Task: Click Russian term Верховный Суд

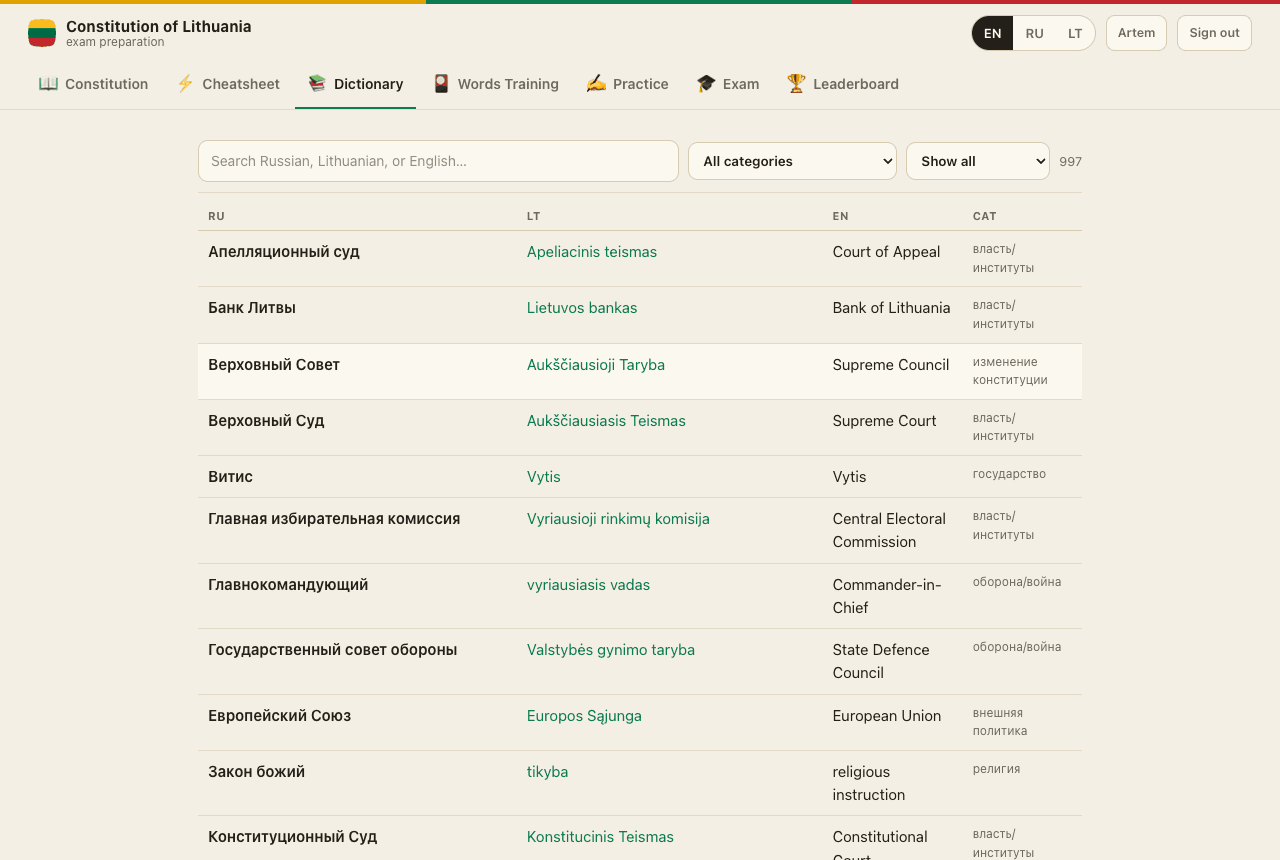Action: (x=266, y=421)
